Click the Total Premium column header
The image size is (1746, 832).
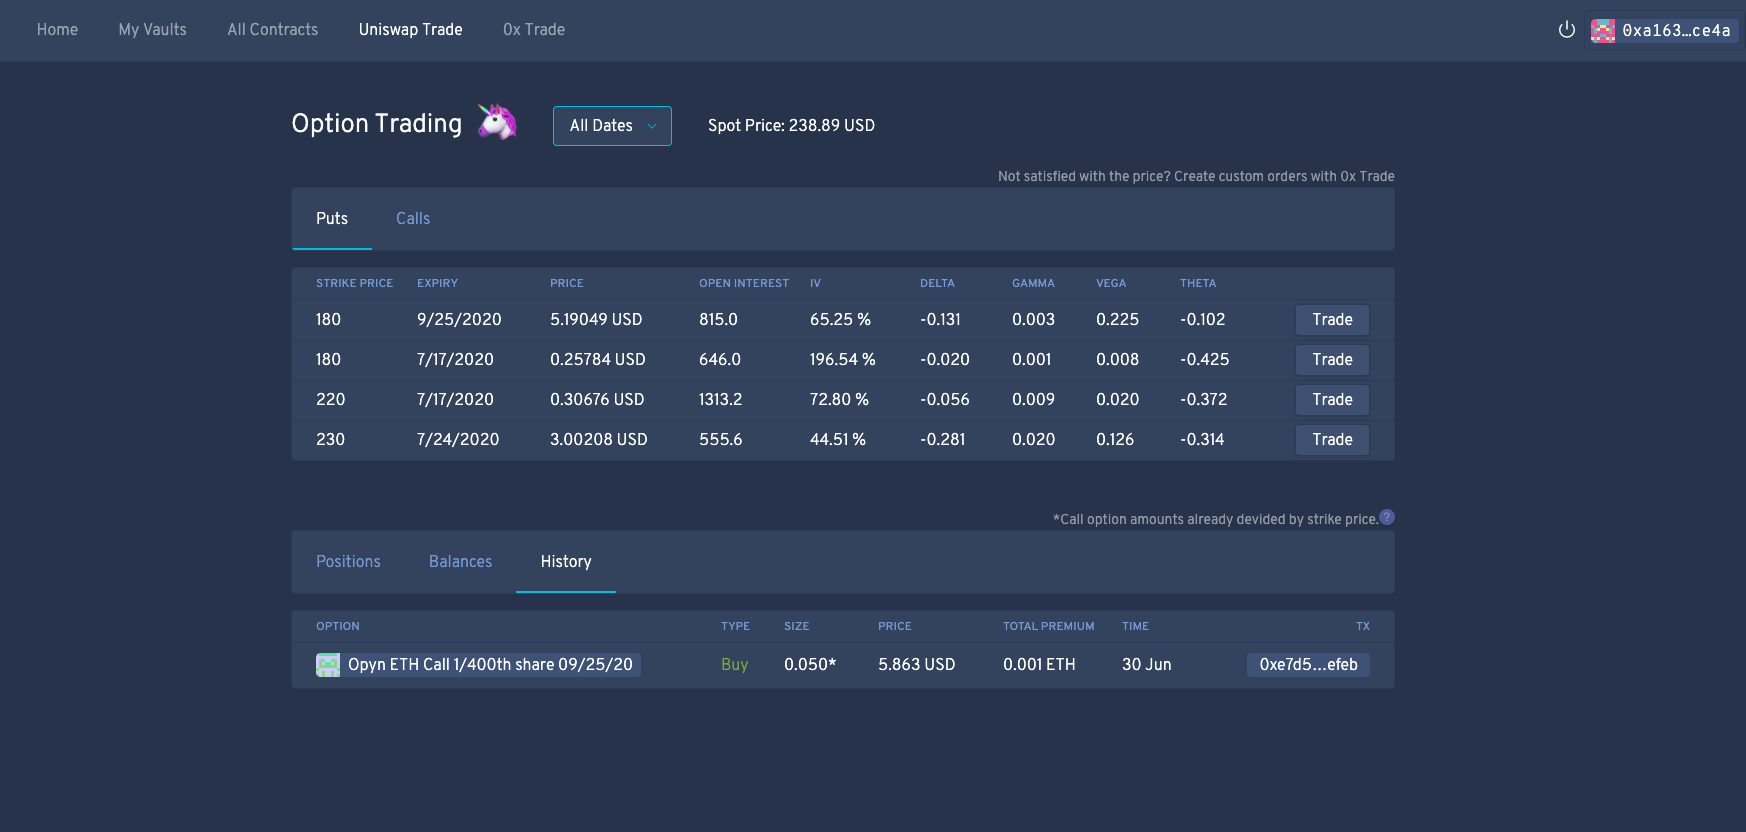(1049, 627)
